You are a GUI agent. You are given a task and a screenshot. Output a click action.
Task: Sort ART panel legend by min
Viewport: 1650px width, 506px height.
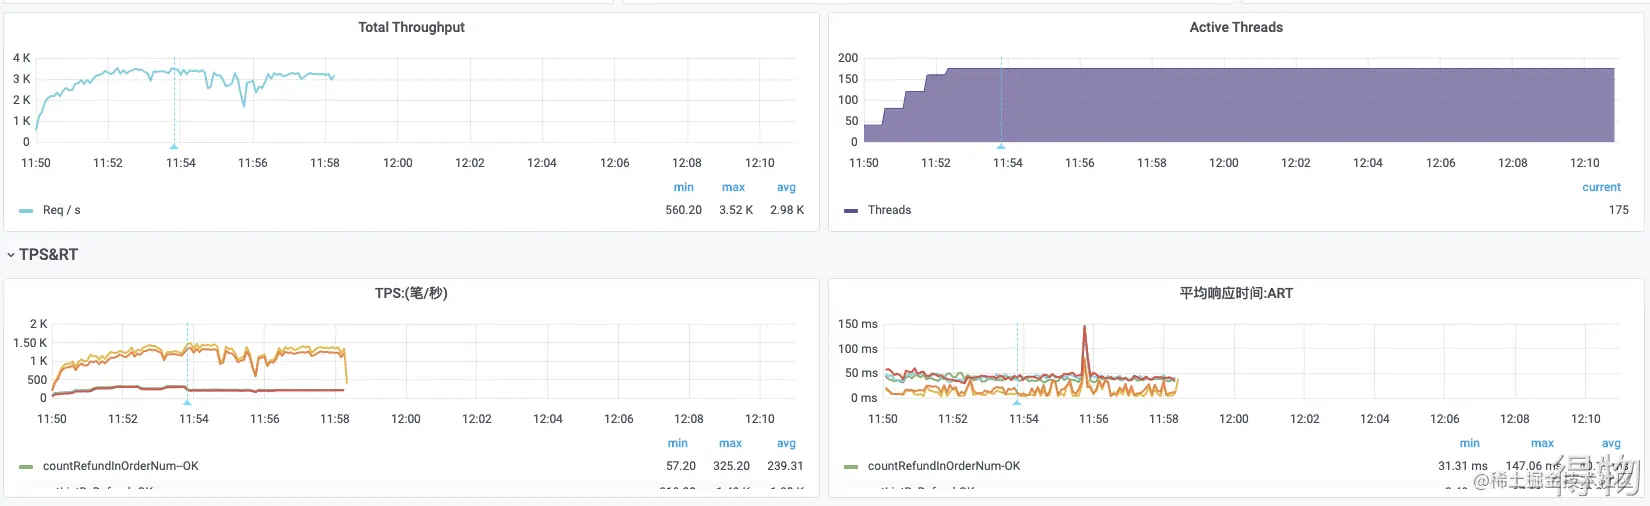click(x=1469, y=443)
